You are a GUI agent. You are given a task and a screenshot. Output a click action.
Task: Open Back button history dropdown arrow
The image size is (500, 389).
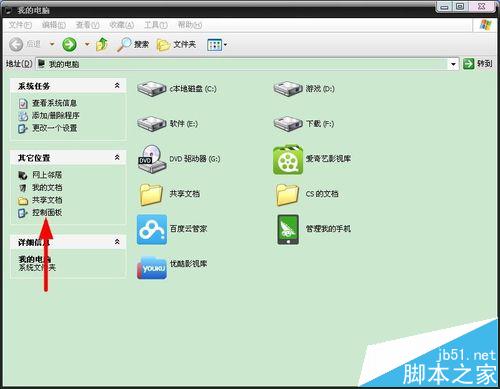tap(52, 44)
